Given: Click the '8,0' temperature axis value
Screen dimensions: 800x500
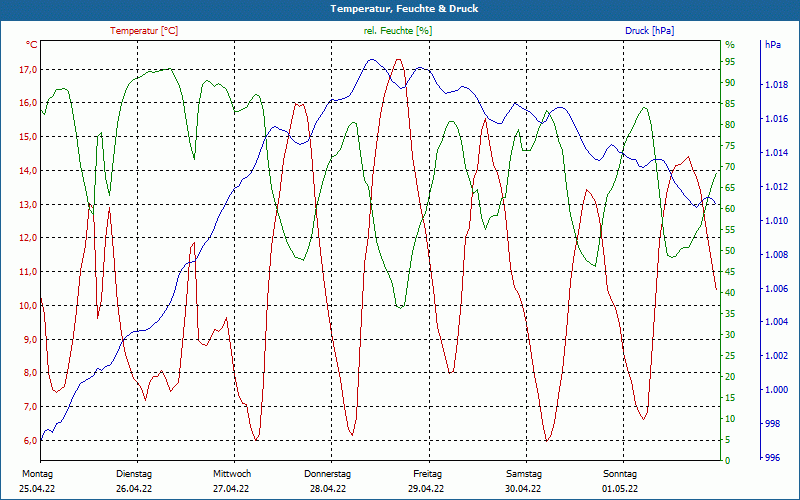Looking at the screenshot, I should coord(30,372).
